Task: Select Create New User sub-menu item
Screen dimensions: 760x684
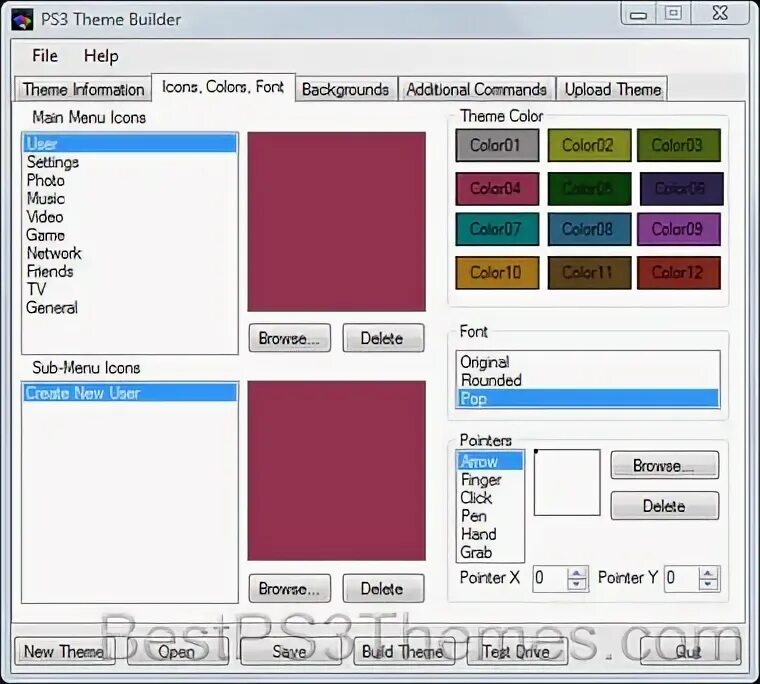Action: 130,393
